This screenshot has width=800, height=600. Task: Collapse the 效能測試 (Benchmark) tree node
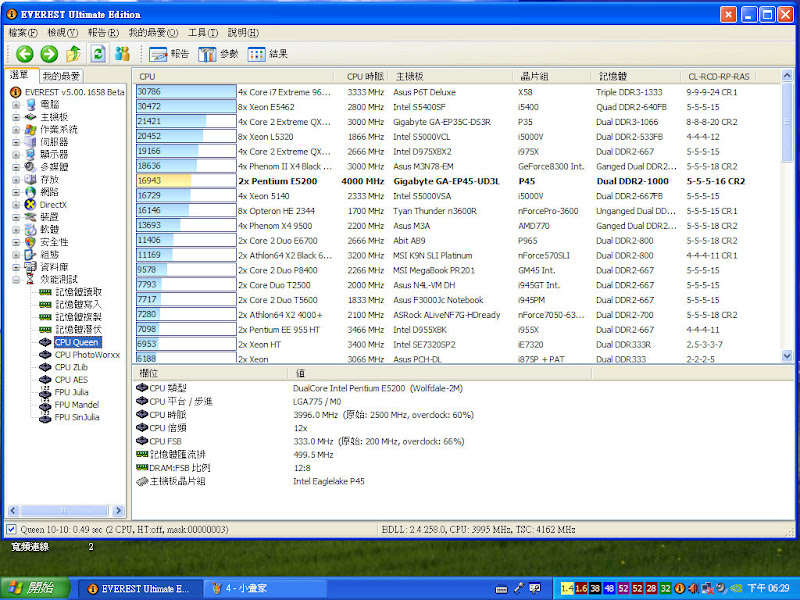click(16, 279)
